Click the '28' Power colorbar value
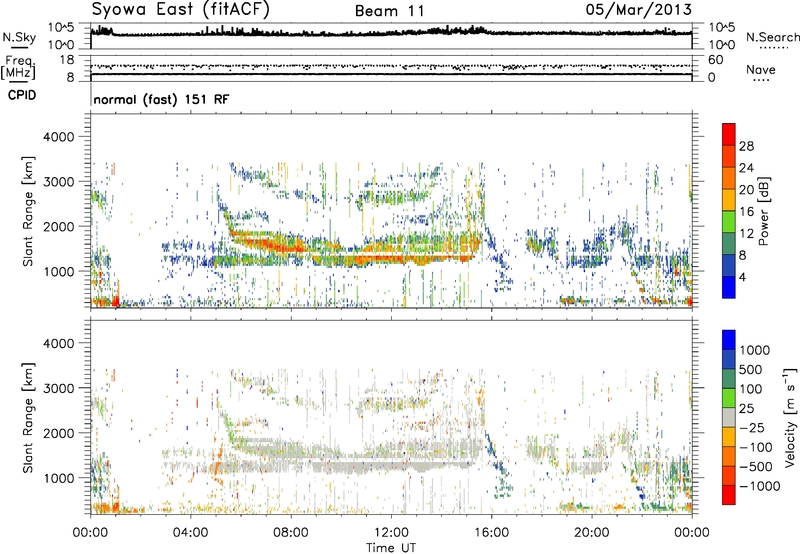Image resolution: width=800 pixels, height=554 pixels. point(746,146)
